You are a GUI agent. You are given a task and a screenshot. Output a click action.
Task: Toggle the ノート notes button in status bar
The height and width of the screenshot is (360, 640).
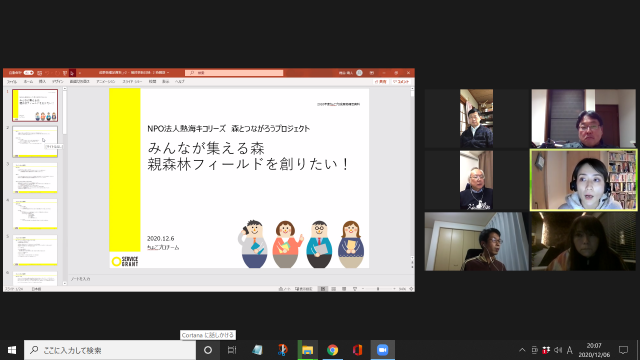click(284, 289)
